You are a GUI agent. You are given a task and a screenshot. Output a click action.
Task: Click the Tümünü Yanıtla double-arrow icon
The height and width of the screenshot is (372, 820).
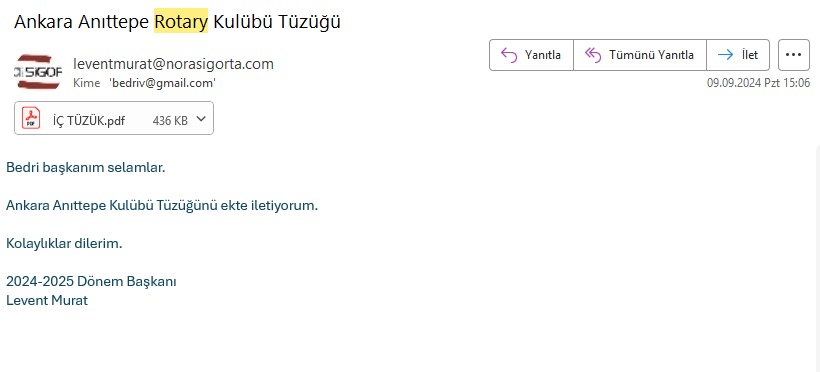pyautogui.click(x=593, y=54)
